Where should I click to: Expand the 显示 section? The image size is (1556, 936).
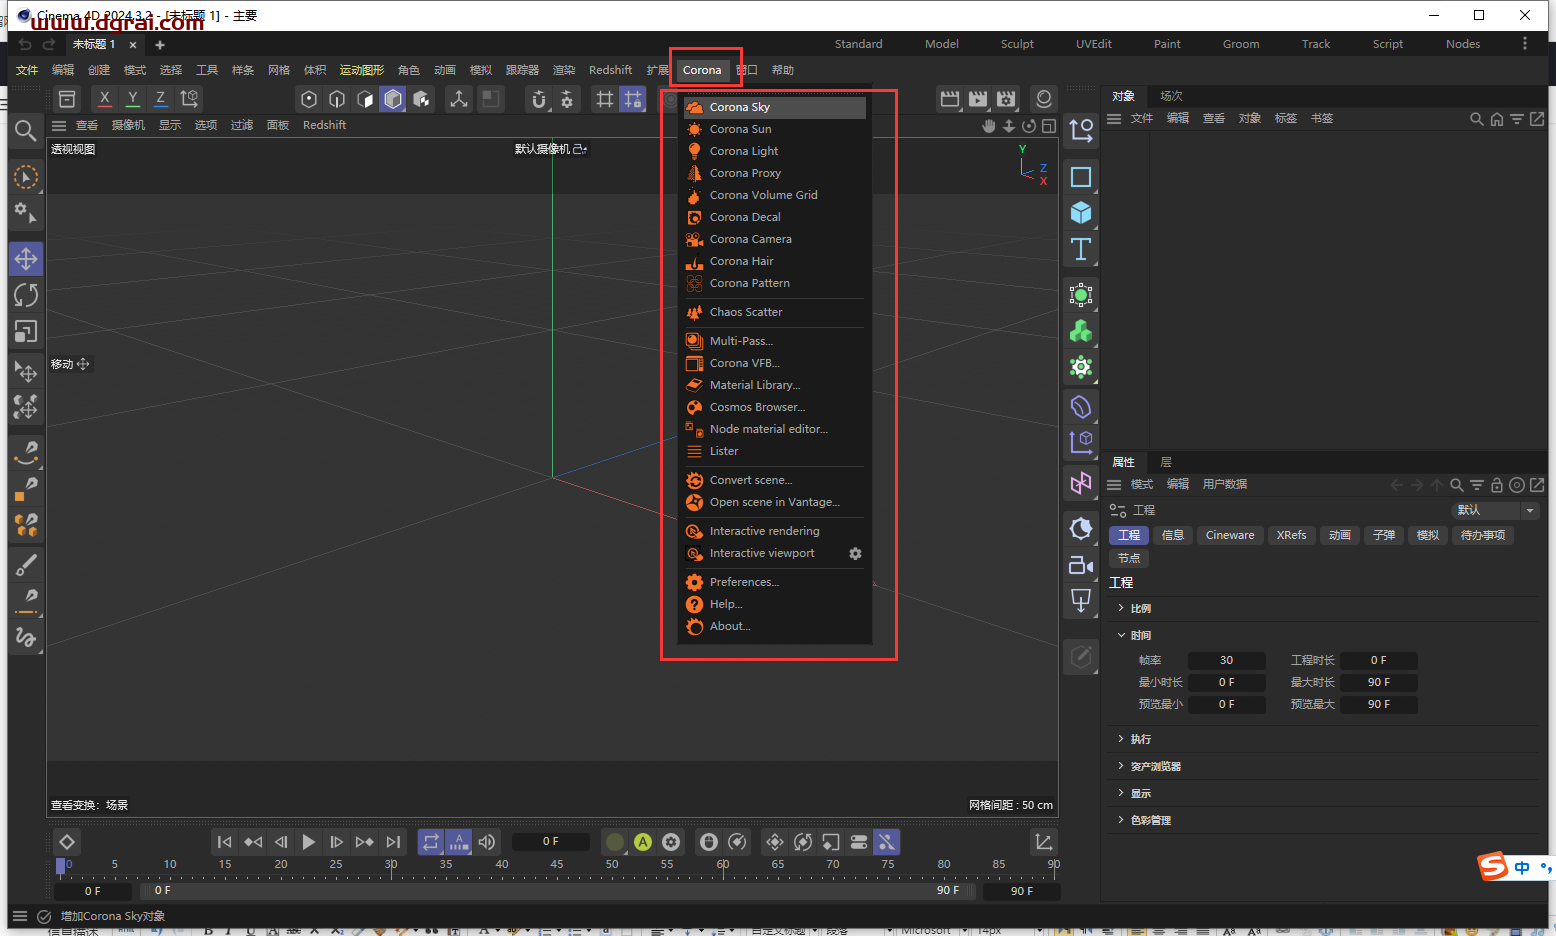point(1140,793)
